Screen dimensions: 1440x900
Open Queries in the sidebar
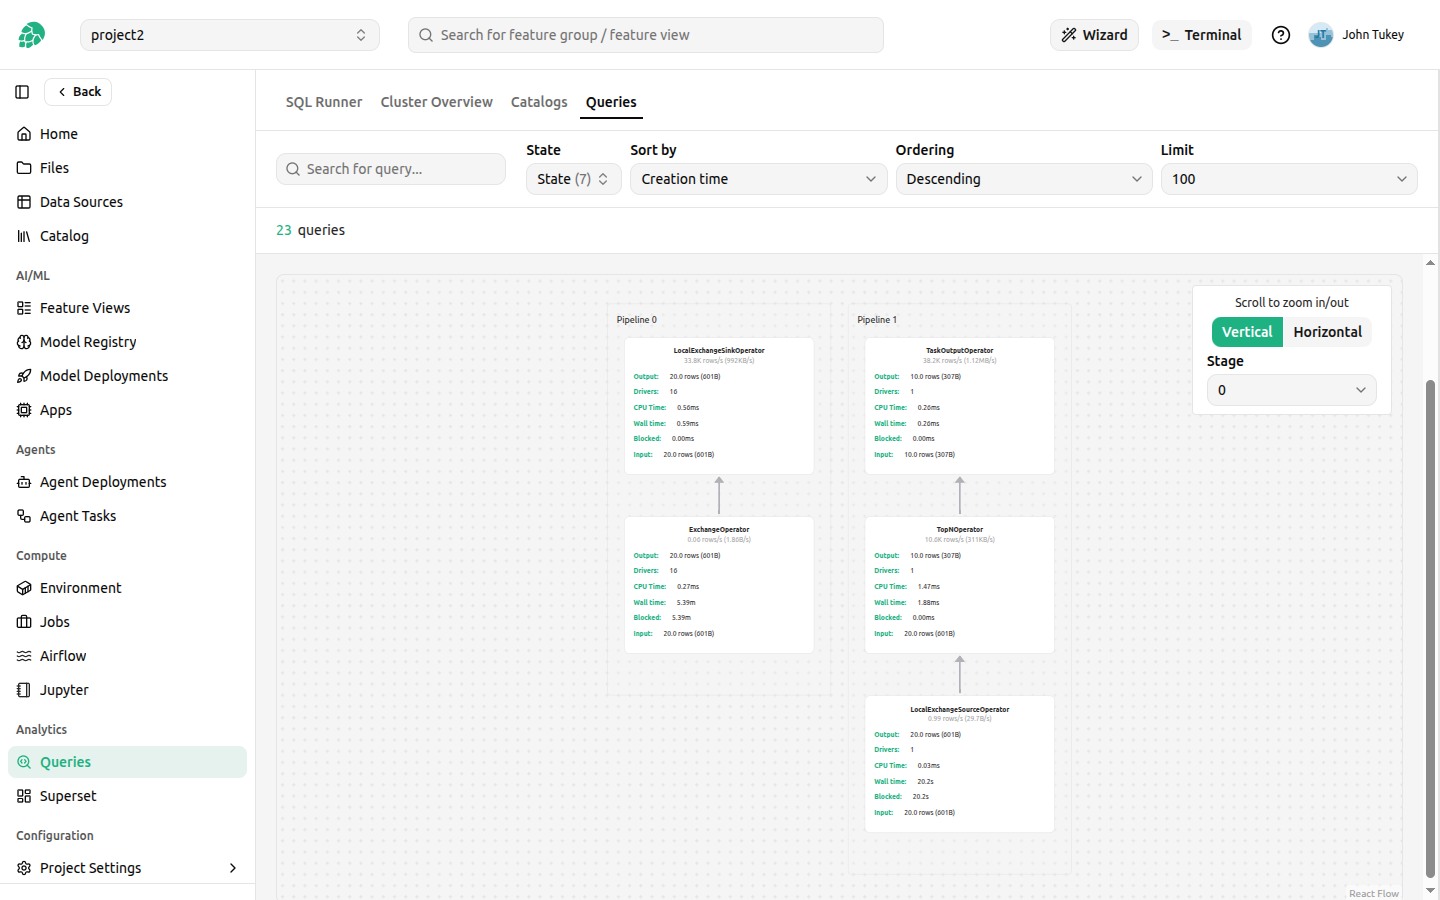click(128, 762)
